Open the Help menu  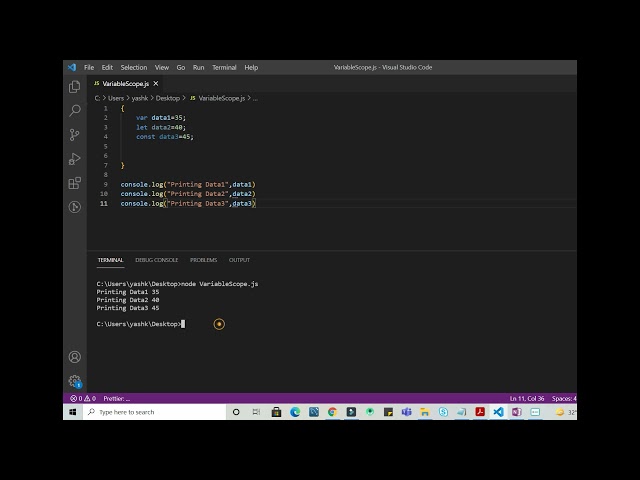pyautogui.click(x=251, y=67)
